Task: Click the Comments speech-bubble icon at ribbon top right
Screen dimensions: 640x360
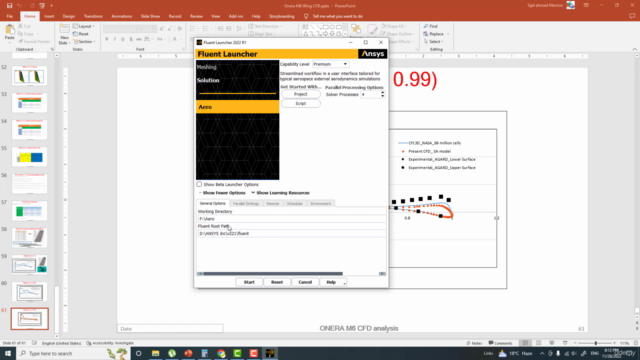Action: point(632,16)
